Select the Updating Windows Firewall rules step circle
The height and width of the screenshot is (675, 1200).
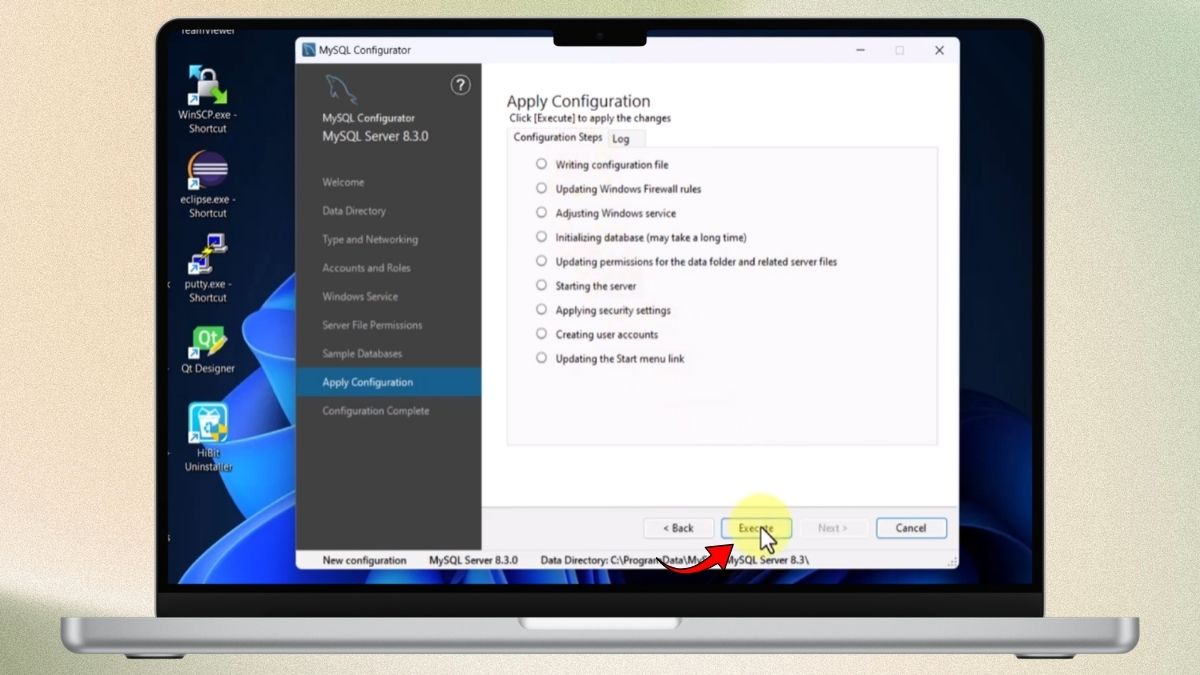point(541,188)
